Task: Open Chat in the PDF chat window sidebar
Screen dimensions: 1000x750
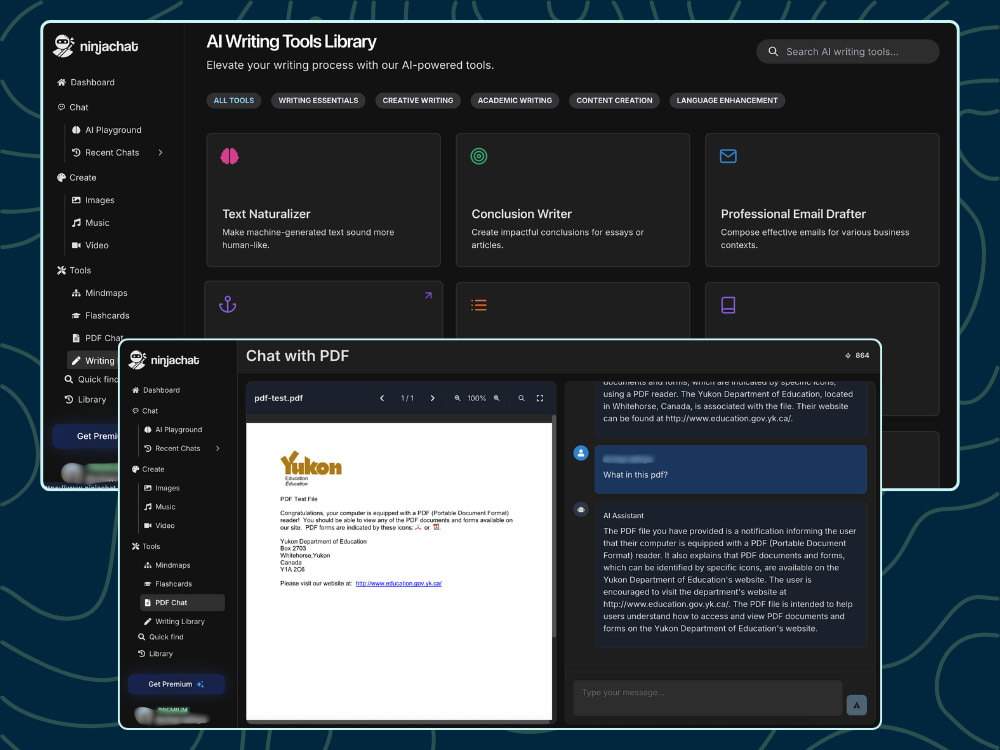Action: [x=145, y=411]
